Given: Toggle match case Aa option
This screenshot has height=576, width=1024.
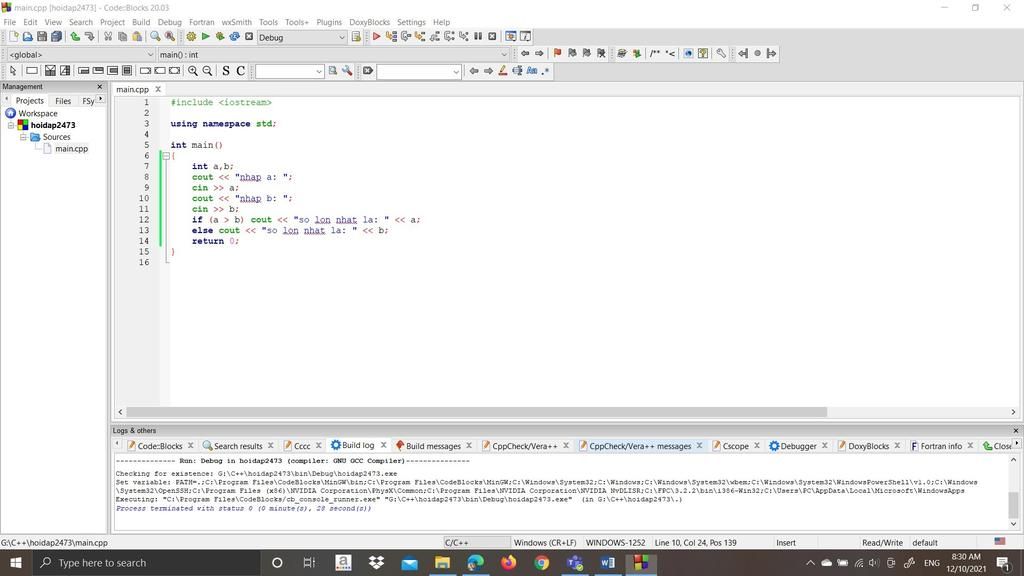Looking at the screenshot, I should pos(532,71).
